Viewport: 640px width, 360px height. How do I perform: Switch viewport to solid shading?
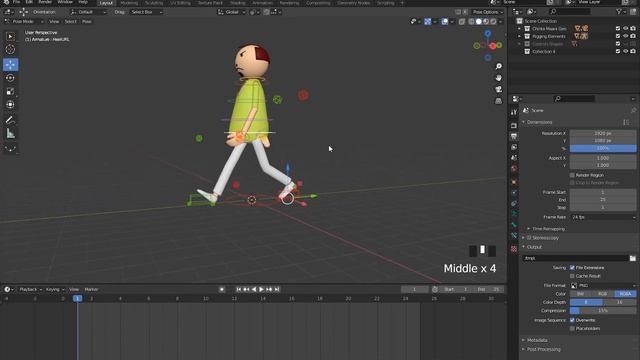(479, 21)
